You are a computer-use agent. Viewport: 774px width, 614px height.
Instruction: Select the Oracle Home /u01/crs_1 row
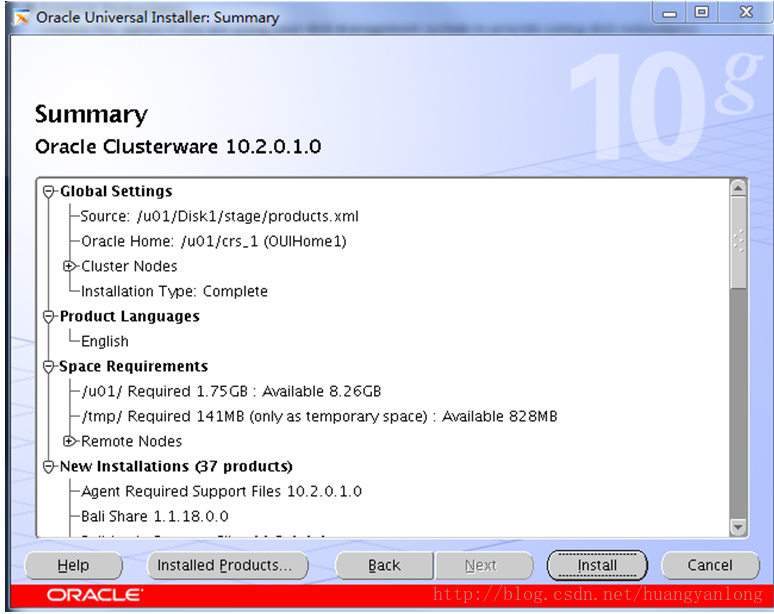click(214, 241)
